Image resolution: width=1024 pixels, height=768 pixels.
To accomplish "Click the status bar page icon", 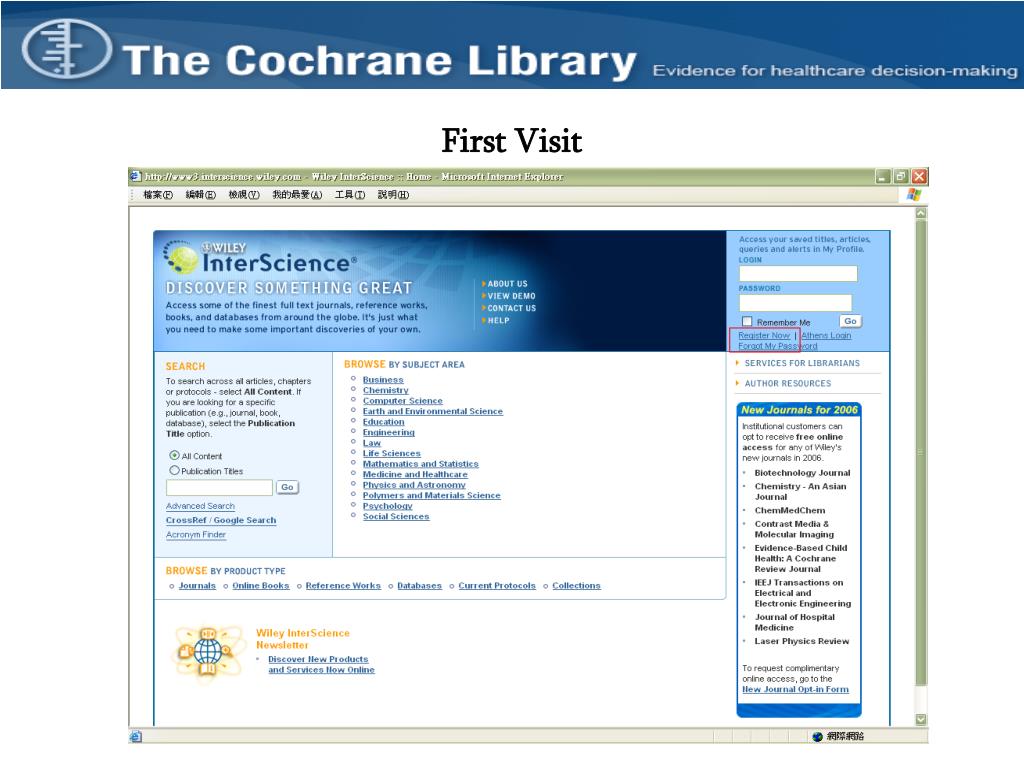I will click(x=136, y=737).
